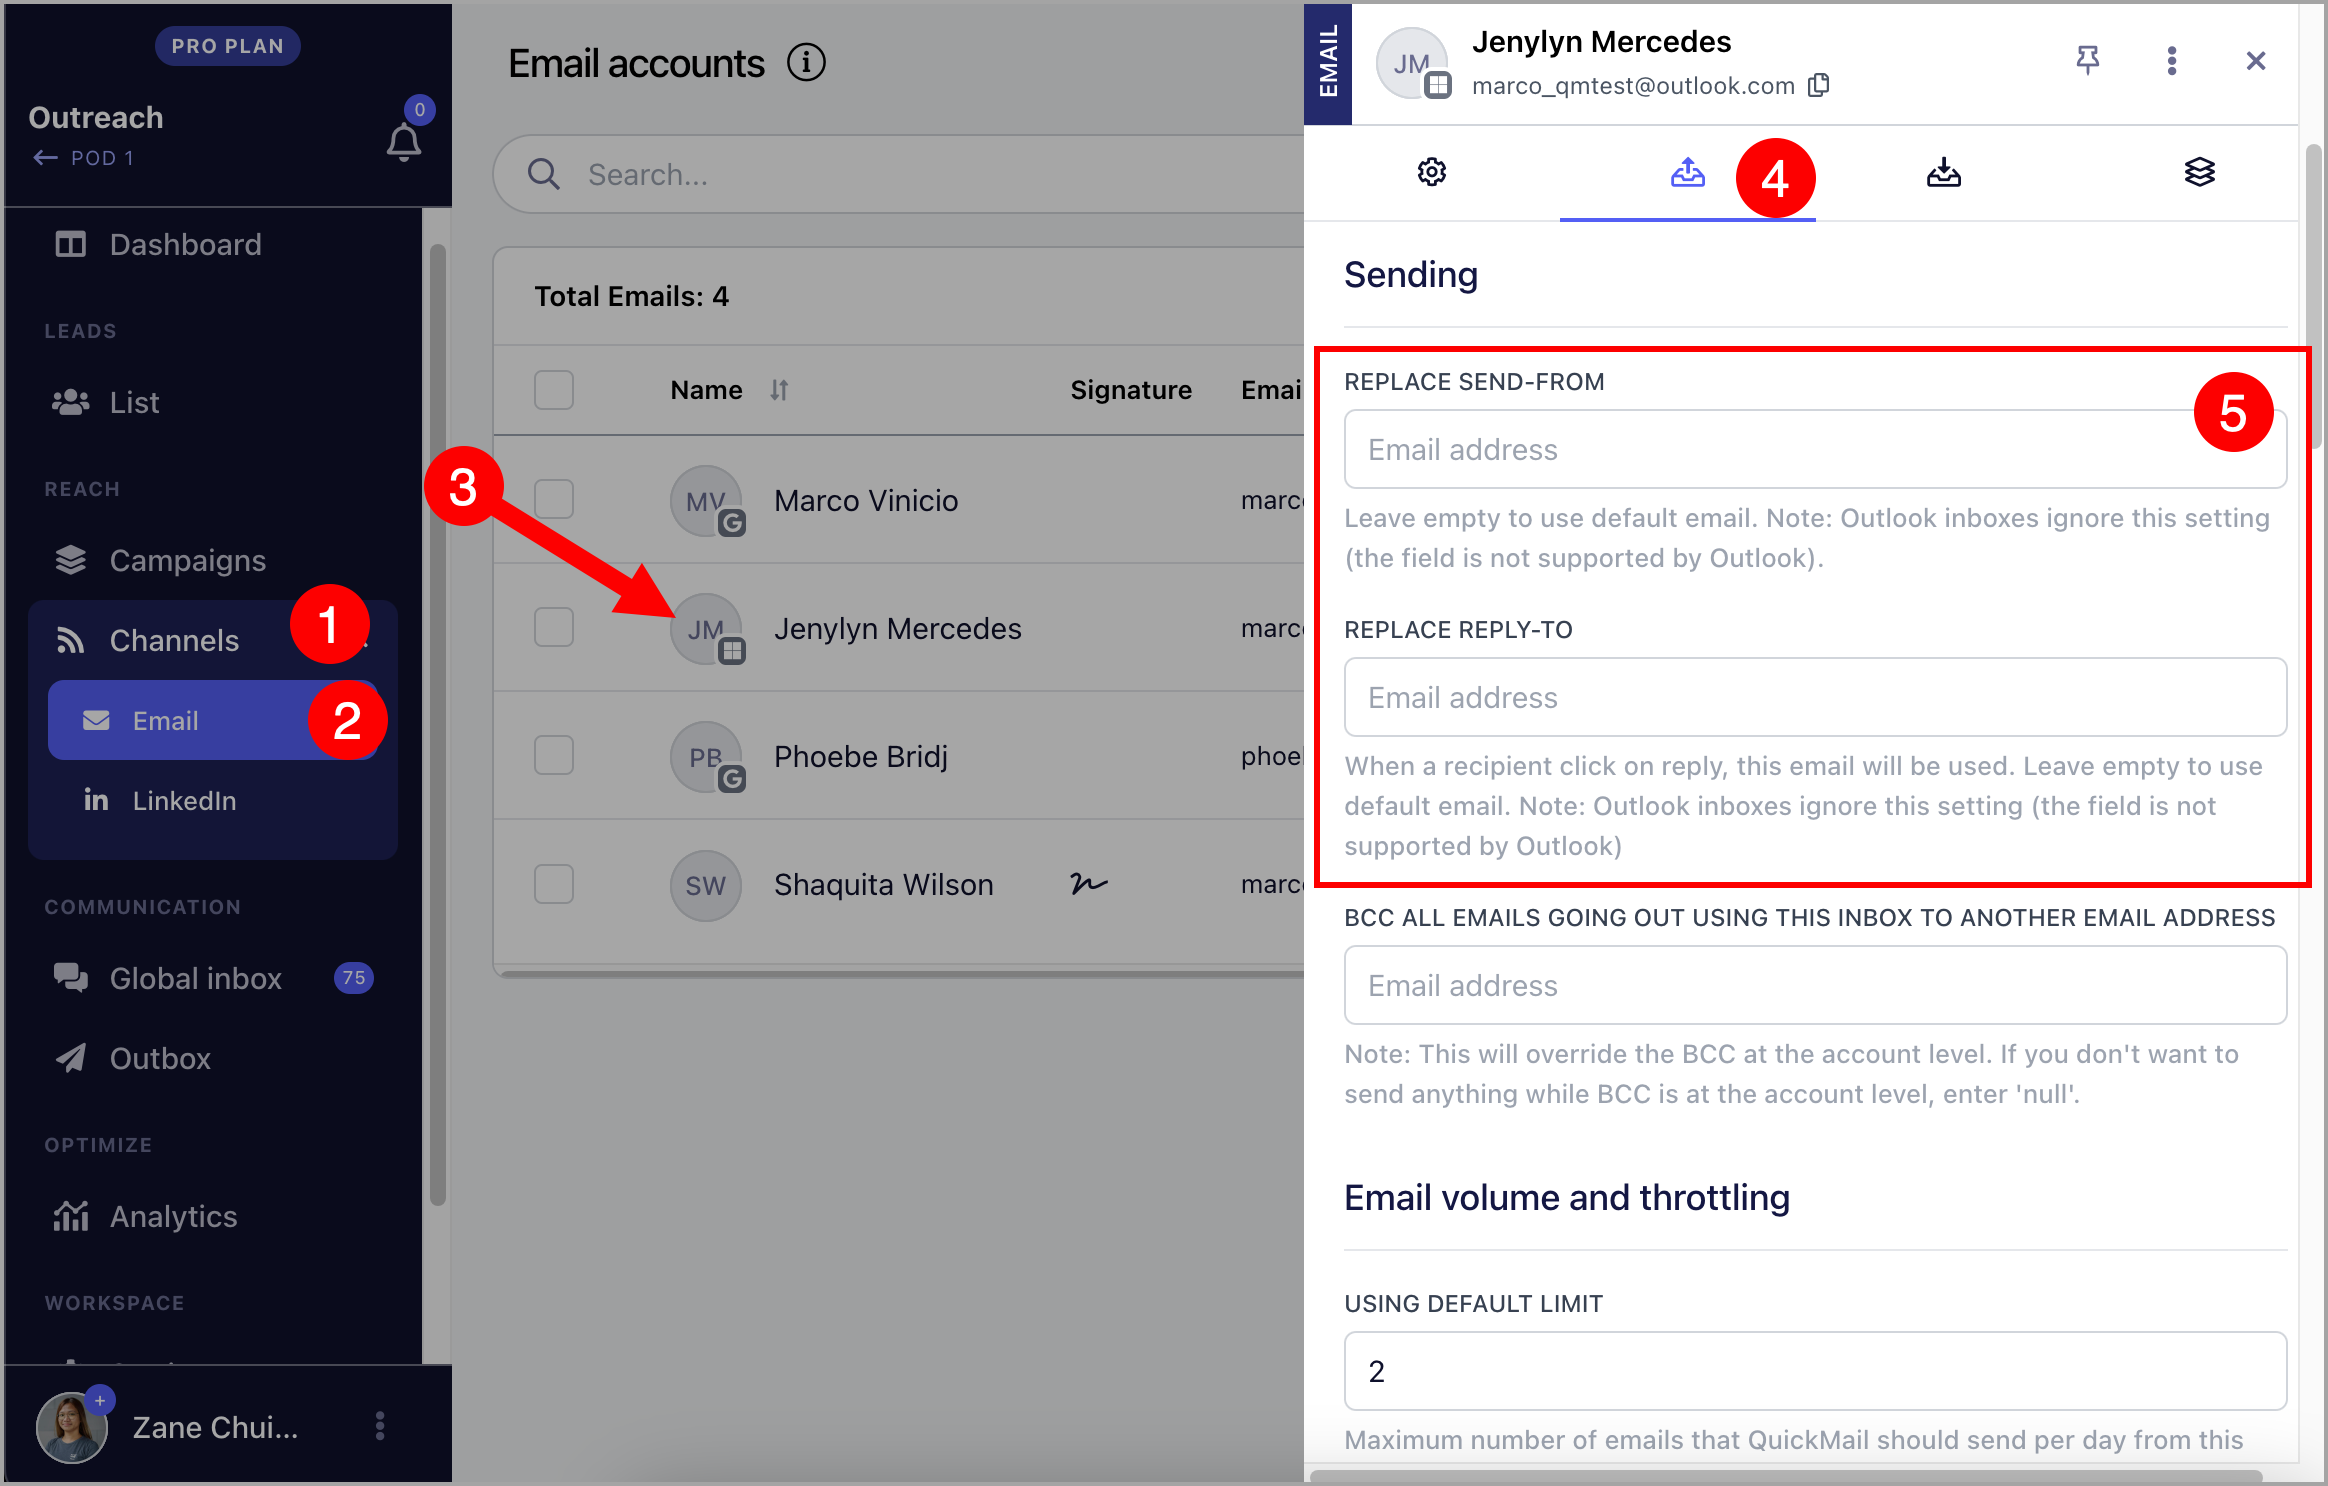Select Marco Vinicio row checkbox

(554, 499)
